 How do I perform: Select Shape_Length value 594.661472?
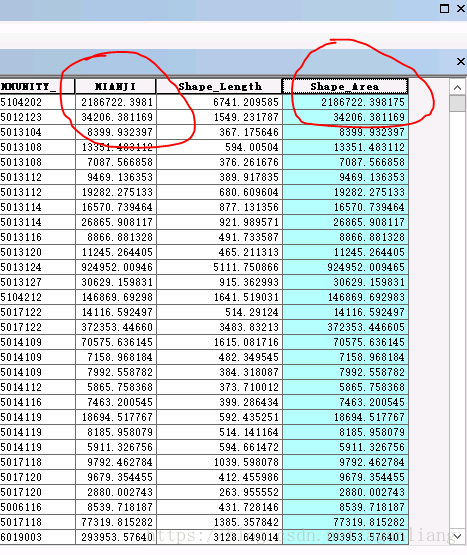[x=220, y=447]
